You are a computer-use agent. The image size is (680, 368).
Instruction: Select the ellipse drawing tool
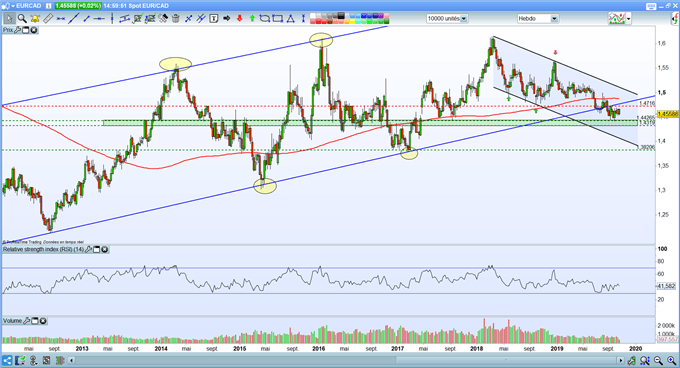pyautogui.click(x=265, y=19)
